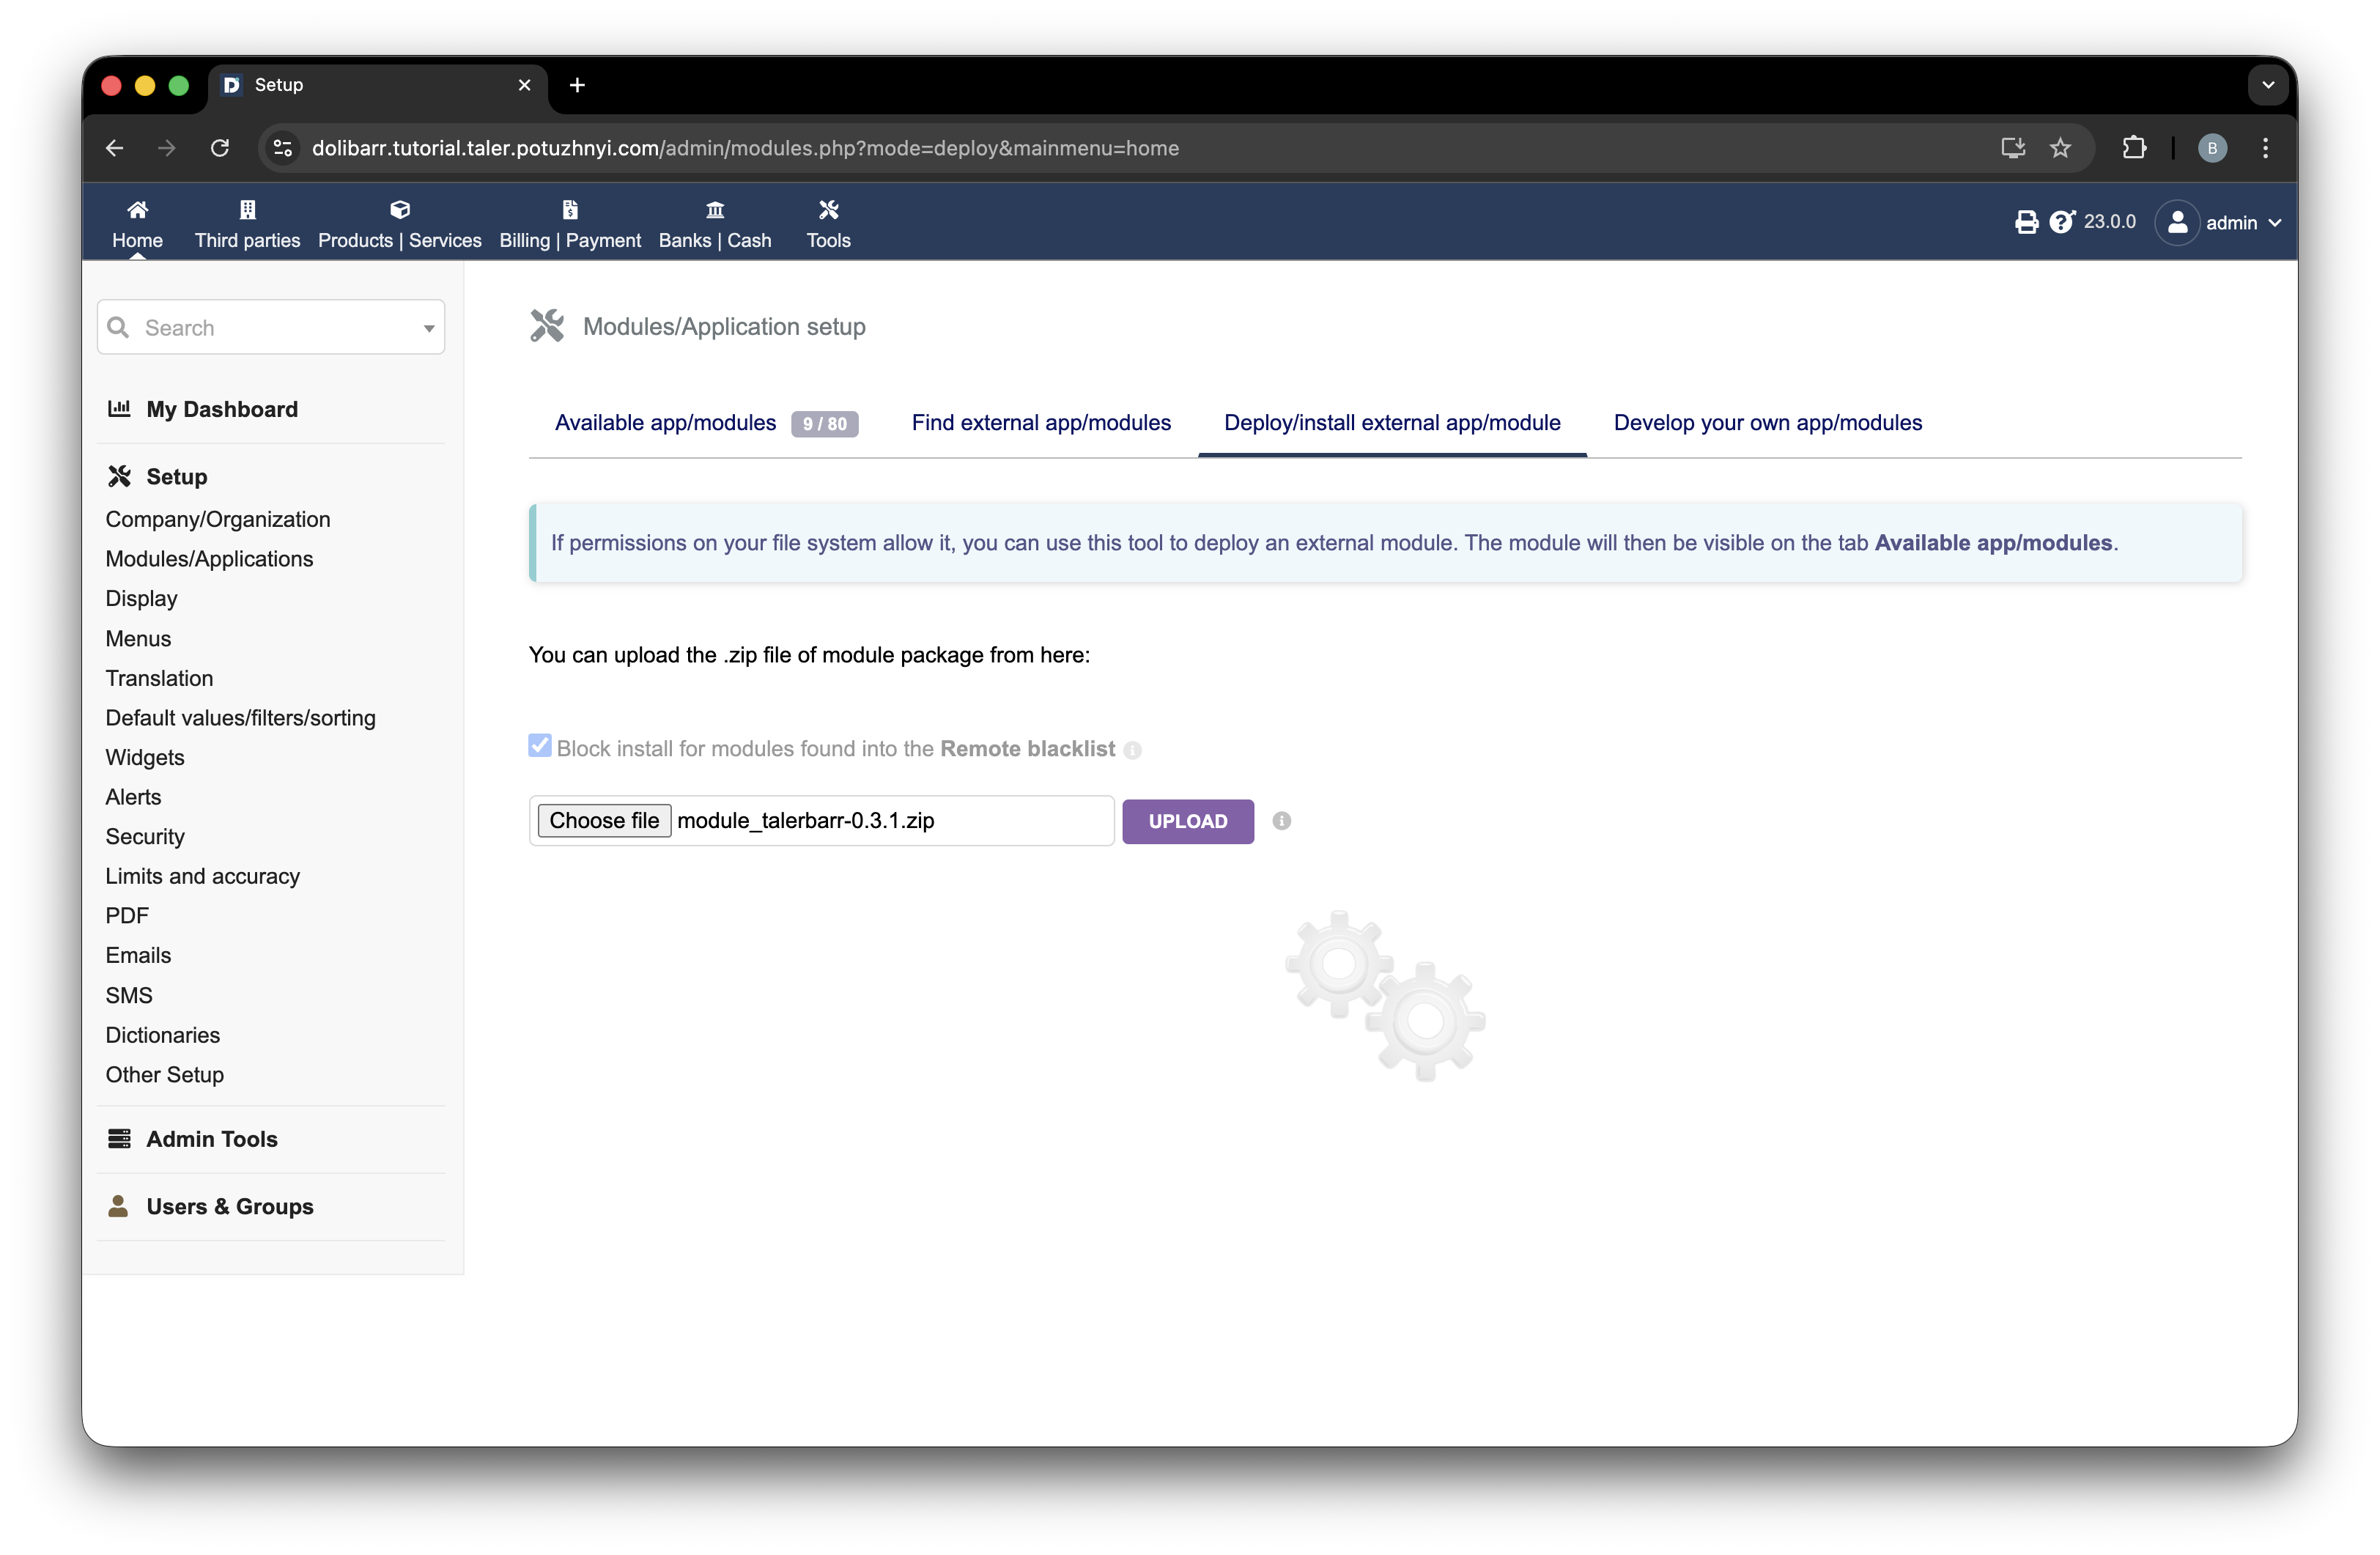Open Third parties building icon
The image size is (2380, 1555).
pyautogui.click(x=247, y=210)
